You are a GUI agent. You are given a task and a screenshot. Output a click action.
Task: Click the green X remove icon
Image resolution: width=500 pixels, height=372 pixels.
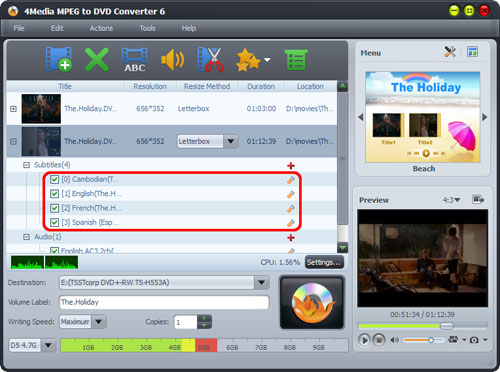point(97,59)
